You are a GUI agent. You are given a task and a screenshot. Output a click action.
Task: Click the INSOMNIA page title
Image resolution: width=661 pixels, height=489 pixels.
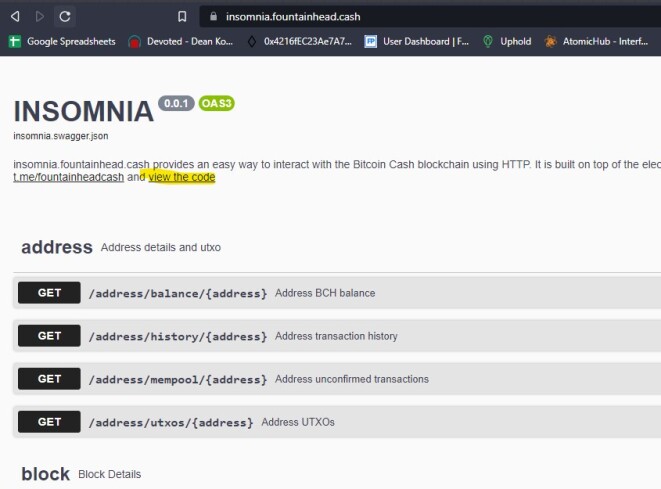click(x=83, y=111)
